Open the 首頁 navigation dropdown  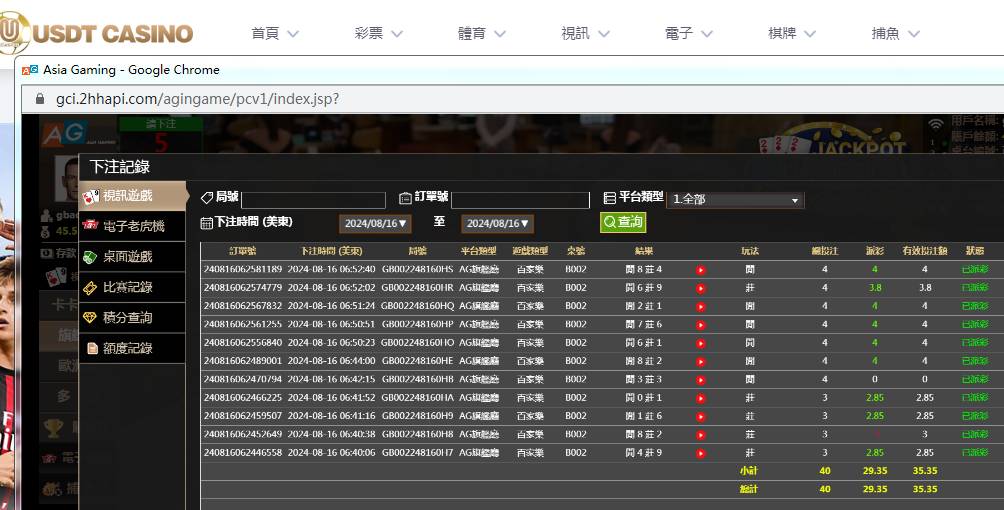pyautogui.click(x=275, y=33)
